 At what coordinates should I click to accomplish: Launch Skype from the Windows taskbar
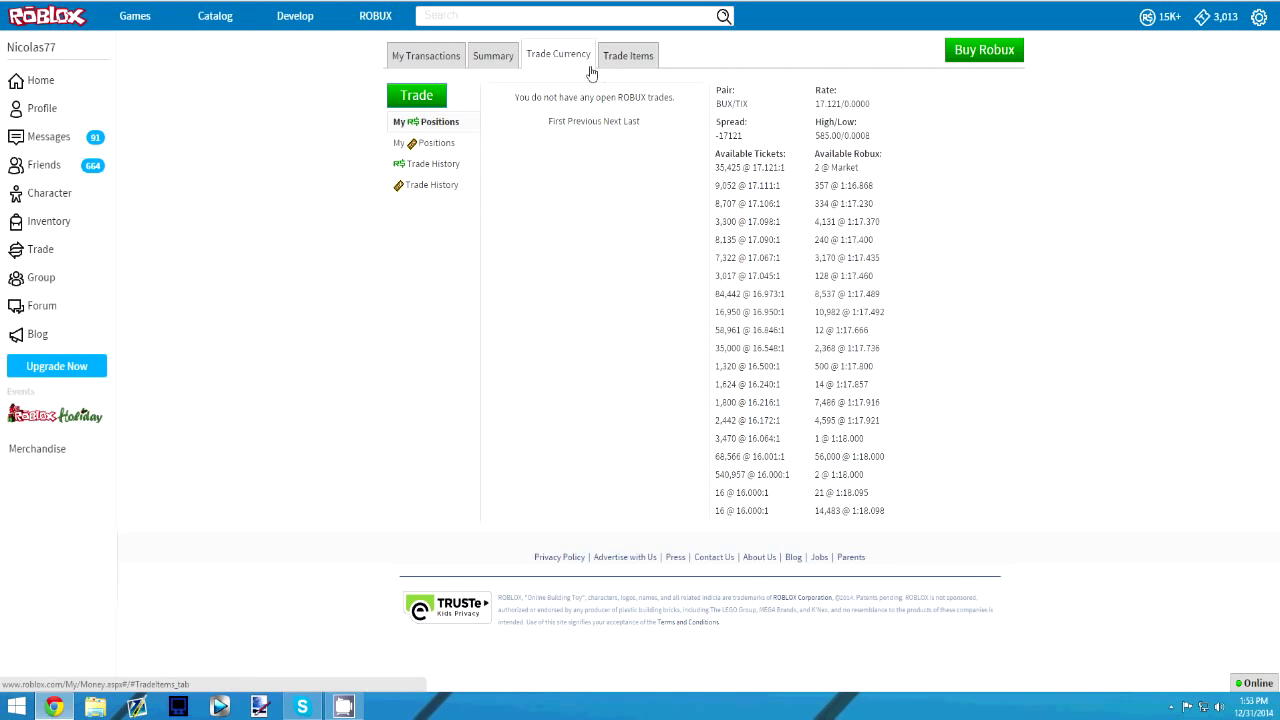click(302, 707)
